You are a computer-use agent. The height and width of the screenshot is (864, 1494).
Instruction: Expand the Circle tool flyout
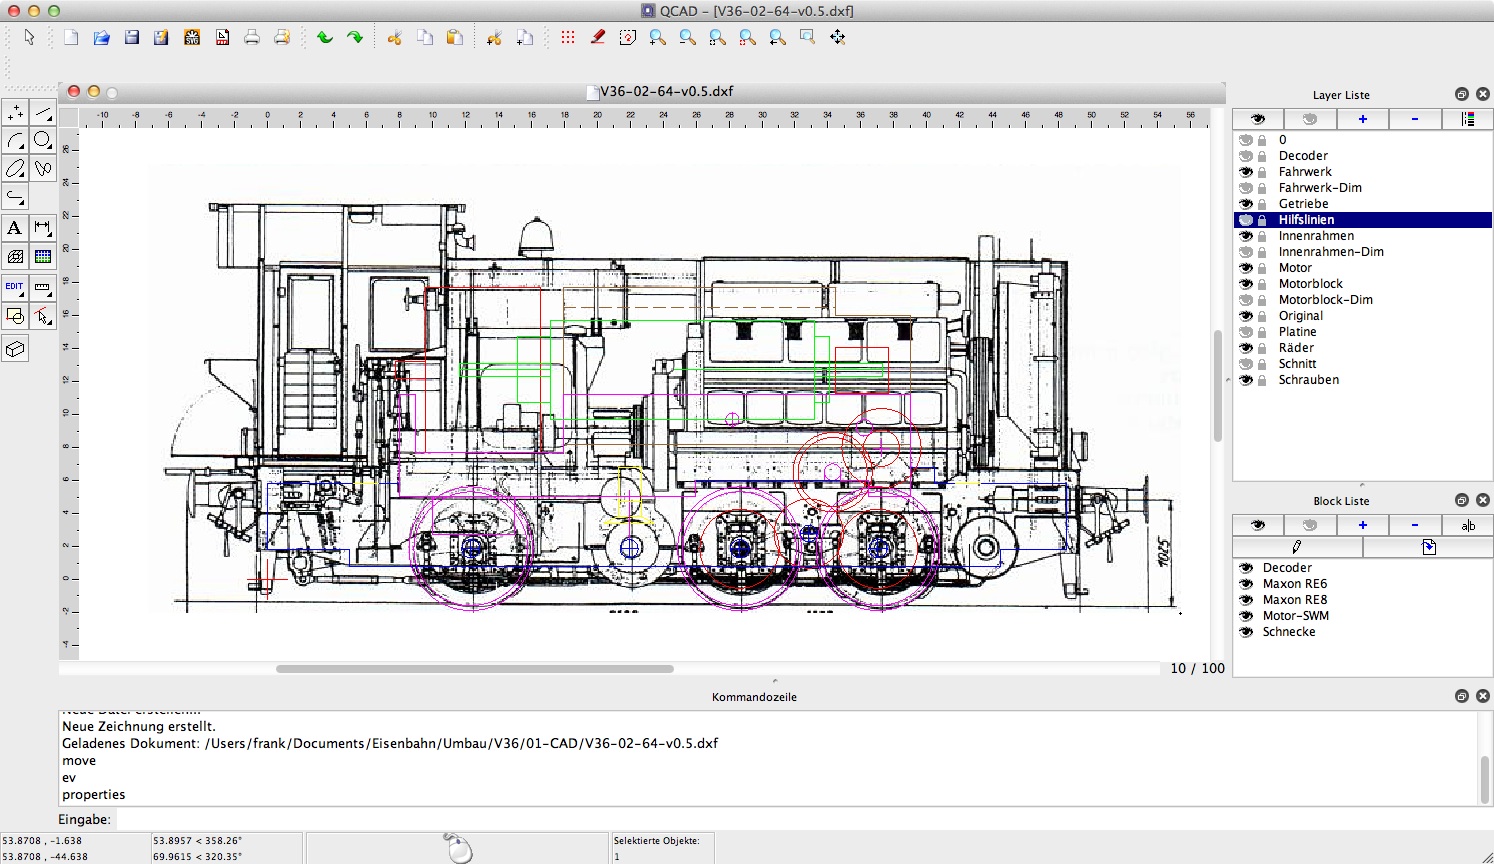tap(43, 140)
